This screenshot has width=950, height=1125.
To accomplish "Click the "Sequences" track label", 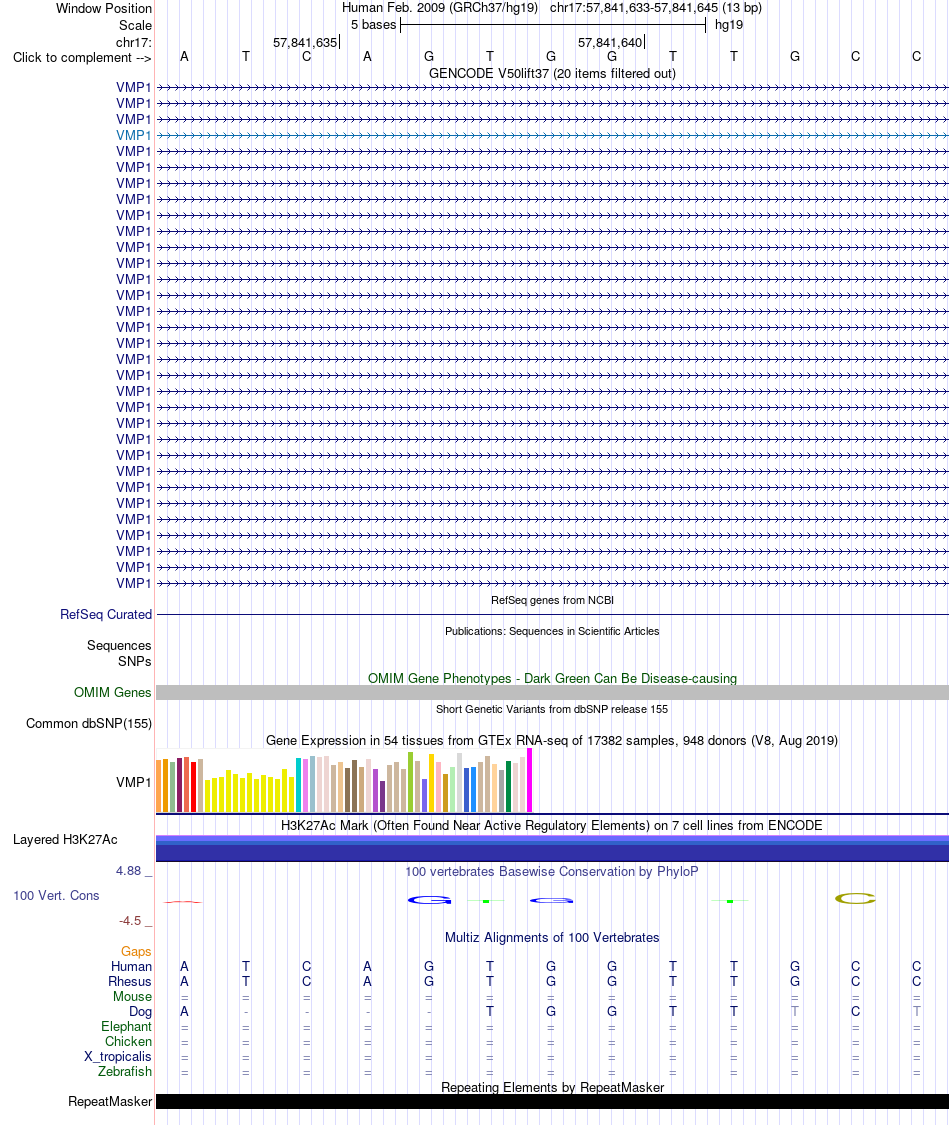I will [119, 646].
